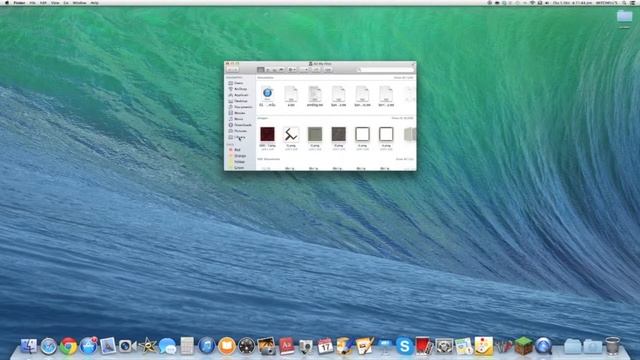
Task: Open iBooks orange icon in dock
Action: tap(227, 347)
